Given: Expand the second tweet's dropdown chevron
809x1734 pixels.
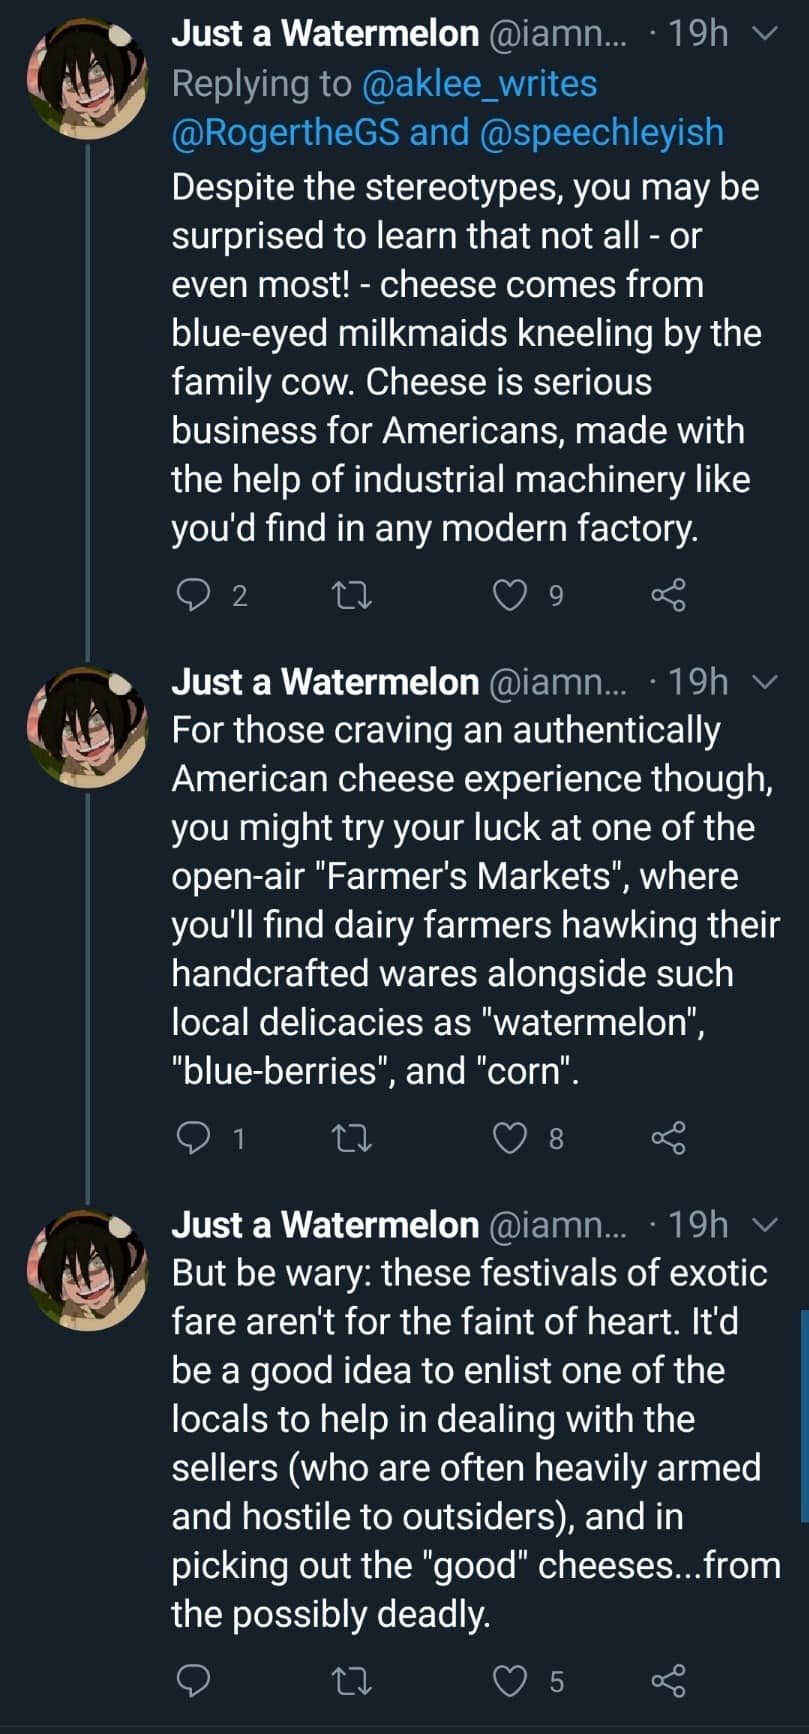Looking at the screenshot, I should click(x=763, y=682).
